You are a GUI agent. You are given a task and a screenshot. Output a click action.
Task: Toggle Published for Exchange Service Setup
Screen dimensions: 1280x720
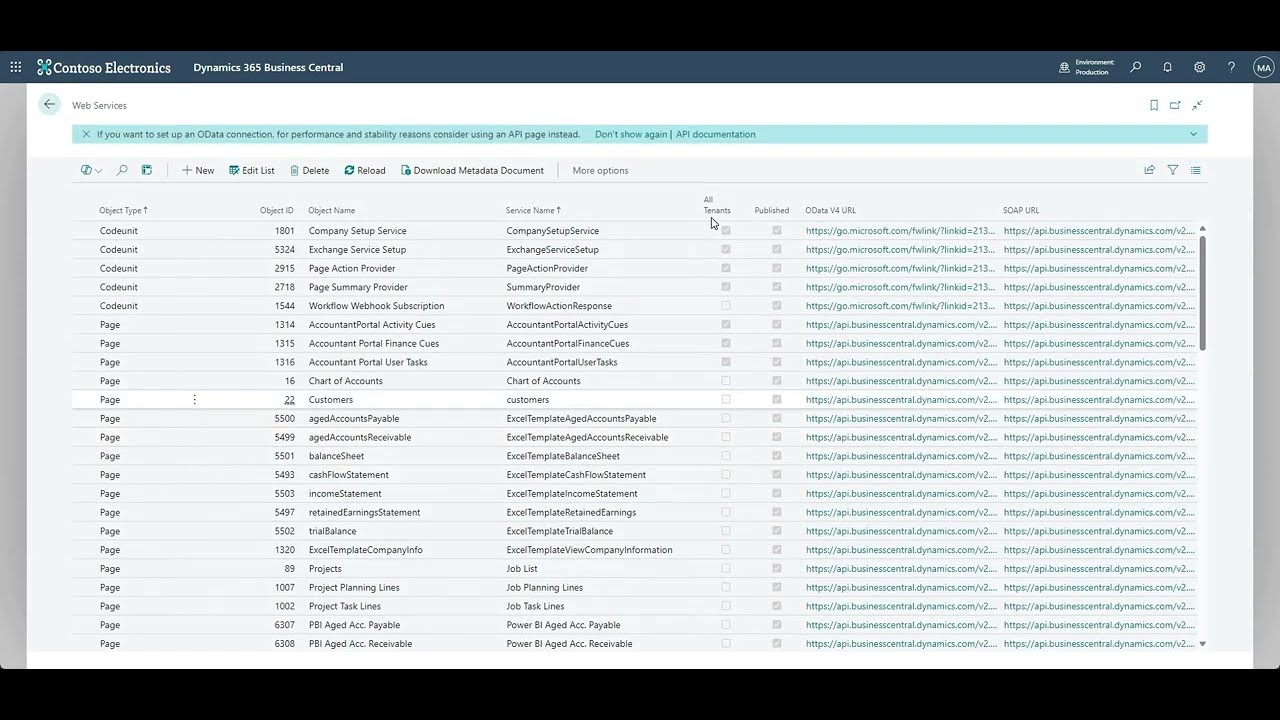click(777, 249)
